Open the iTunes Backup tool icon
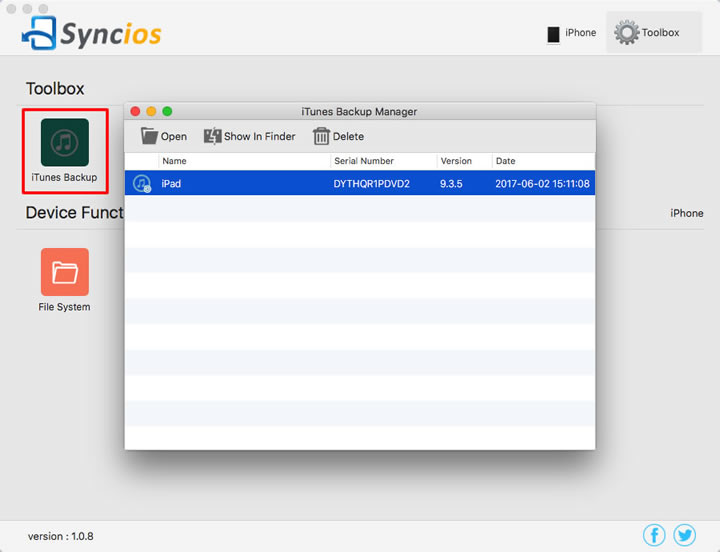Viewport: 720px width, 552px height. click(65, 142)
